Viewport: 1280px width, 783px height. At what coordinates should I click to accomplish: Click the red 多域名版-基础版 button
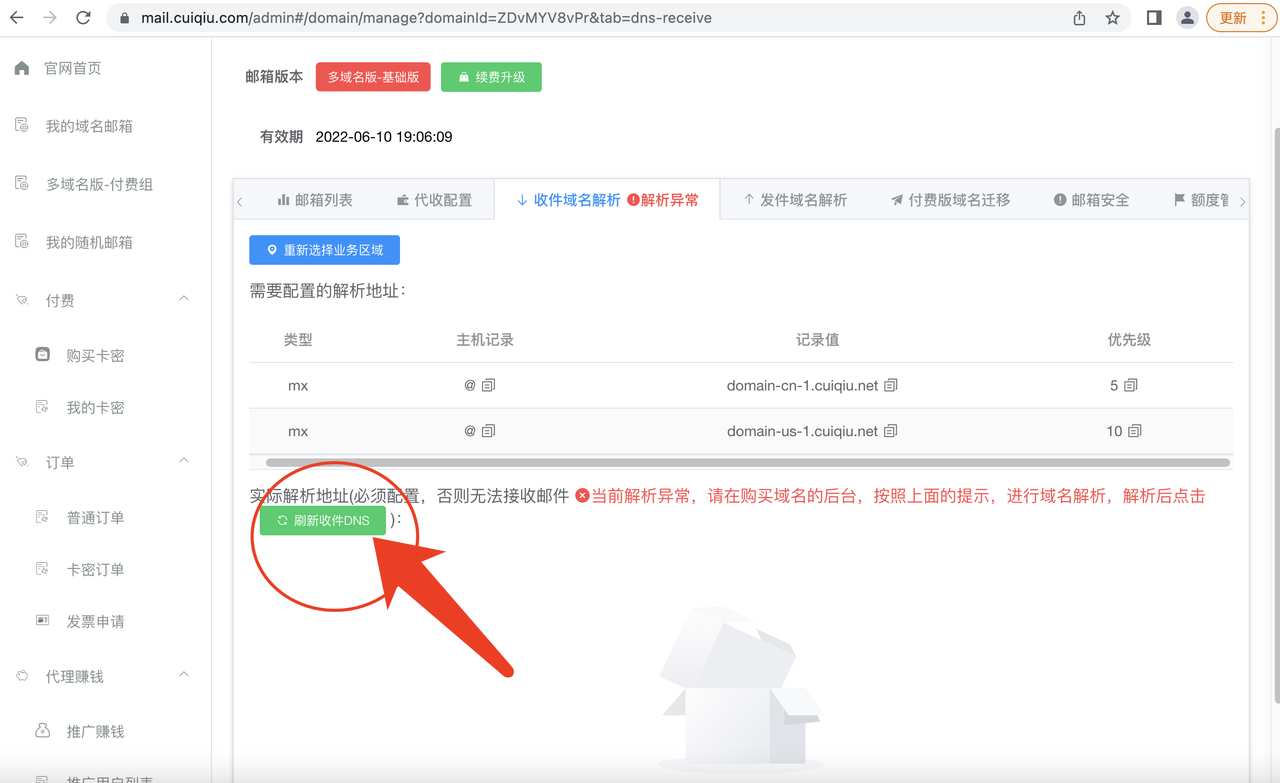click(373, 77)
